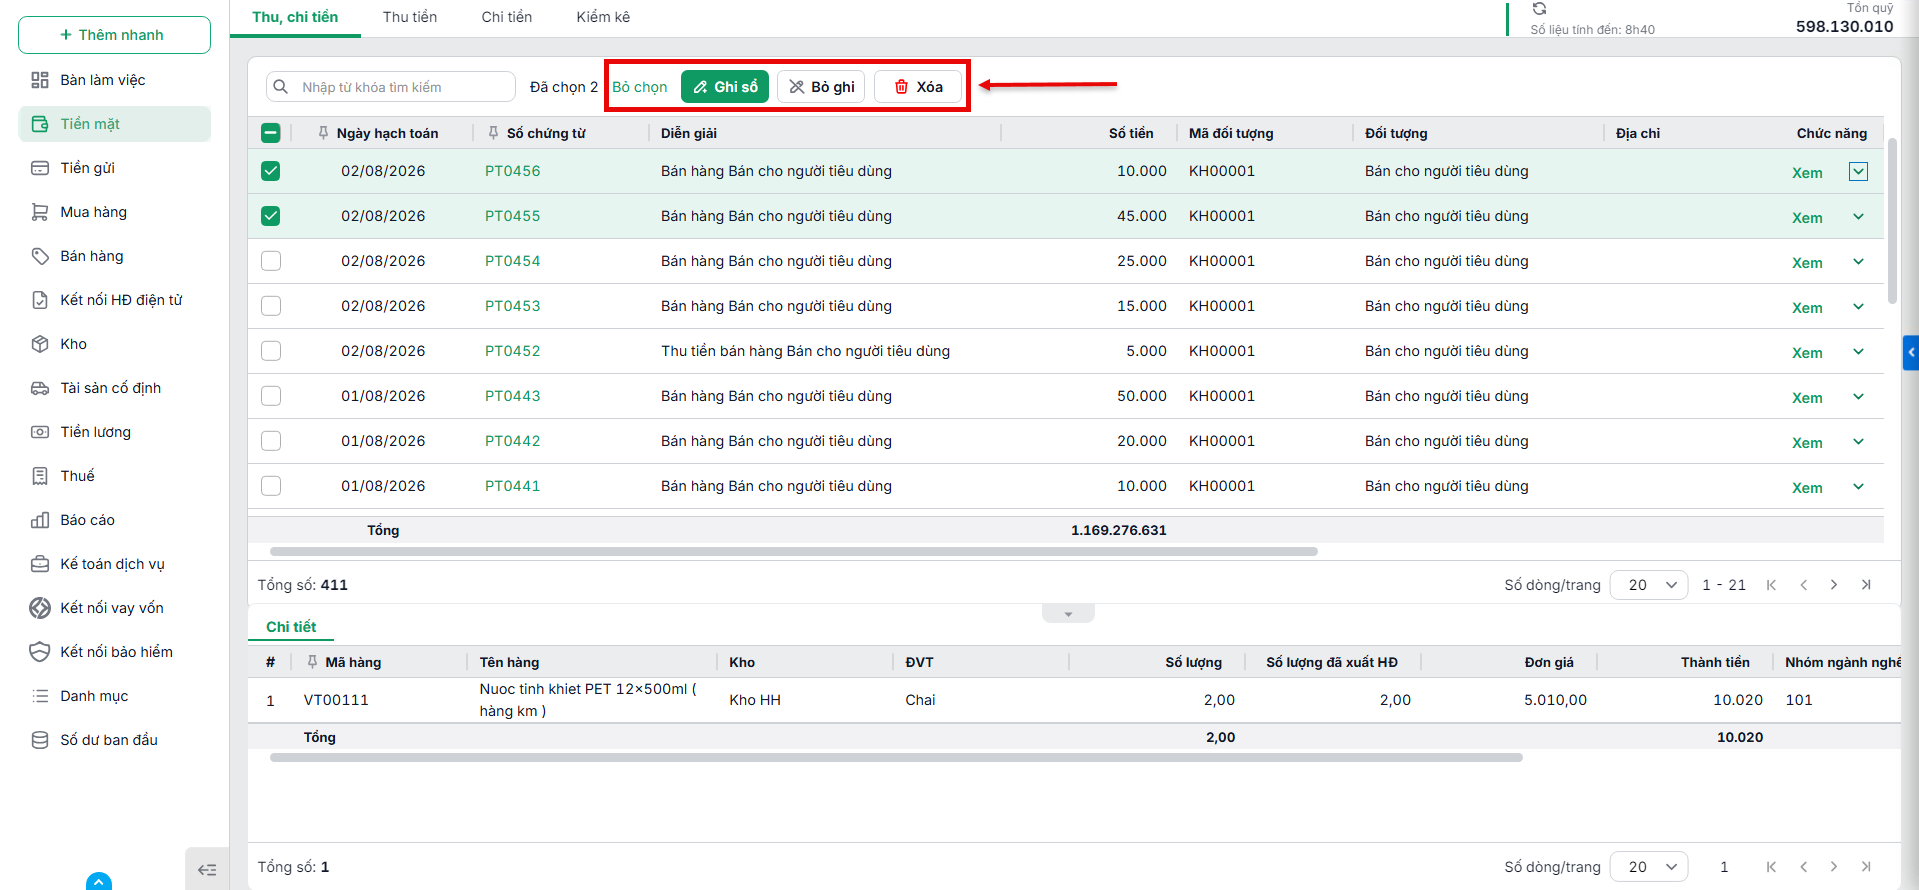Click the Xóa delete button
The image size is (1919, 890).
point(918,87)
